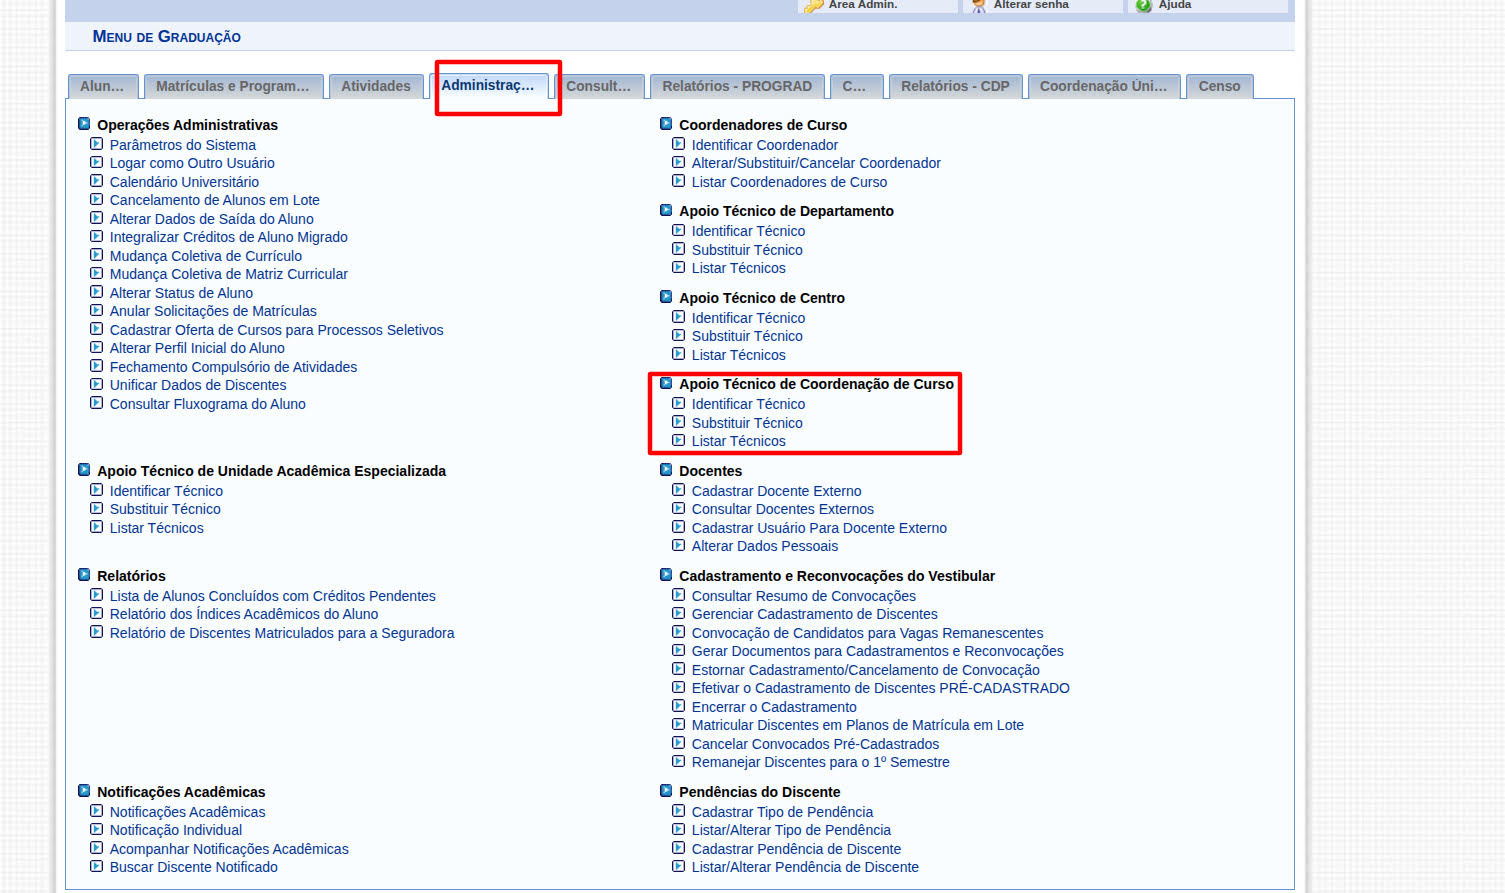This screenshot has height=893, width=1505.
Task: Open the Censo tab
Action: [x=1219, y=86]
